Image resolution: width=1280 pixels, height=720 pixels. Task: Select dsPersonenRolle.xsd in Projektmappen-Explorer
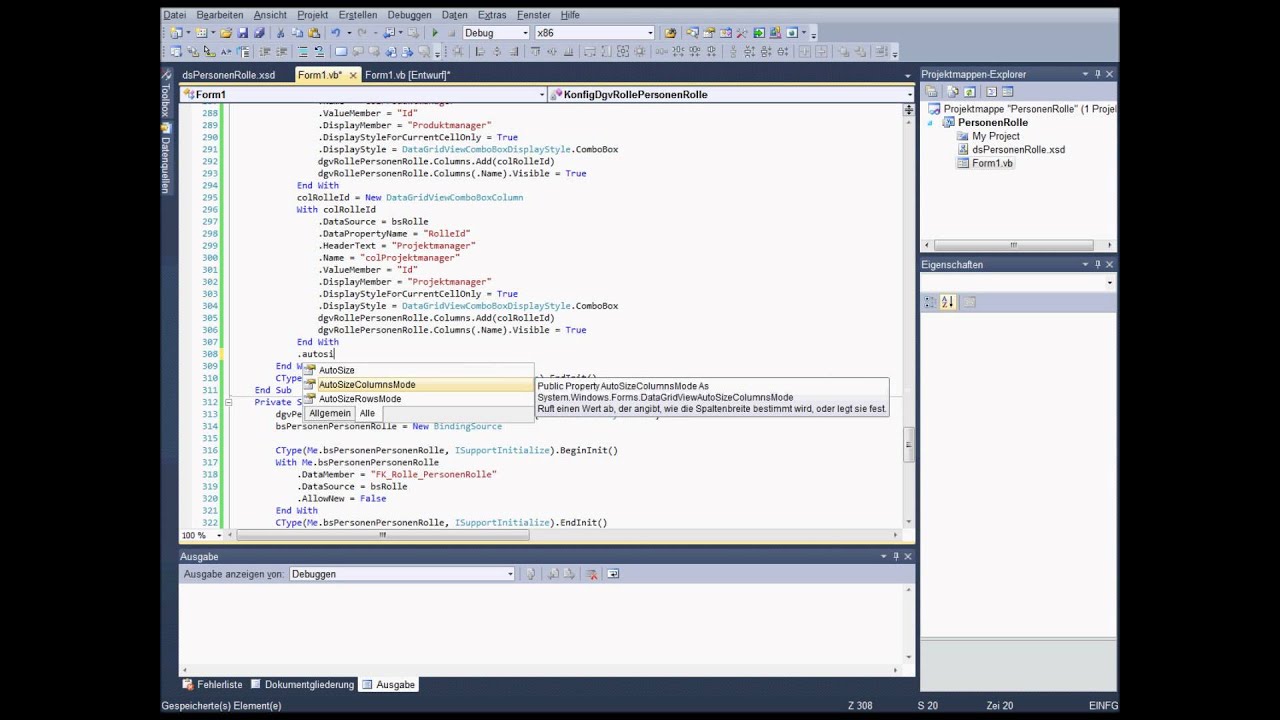coord(1018,150)
